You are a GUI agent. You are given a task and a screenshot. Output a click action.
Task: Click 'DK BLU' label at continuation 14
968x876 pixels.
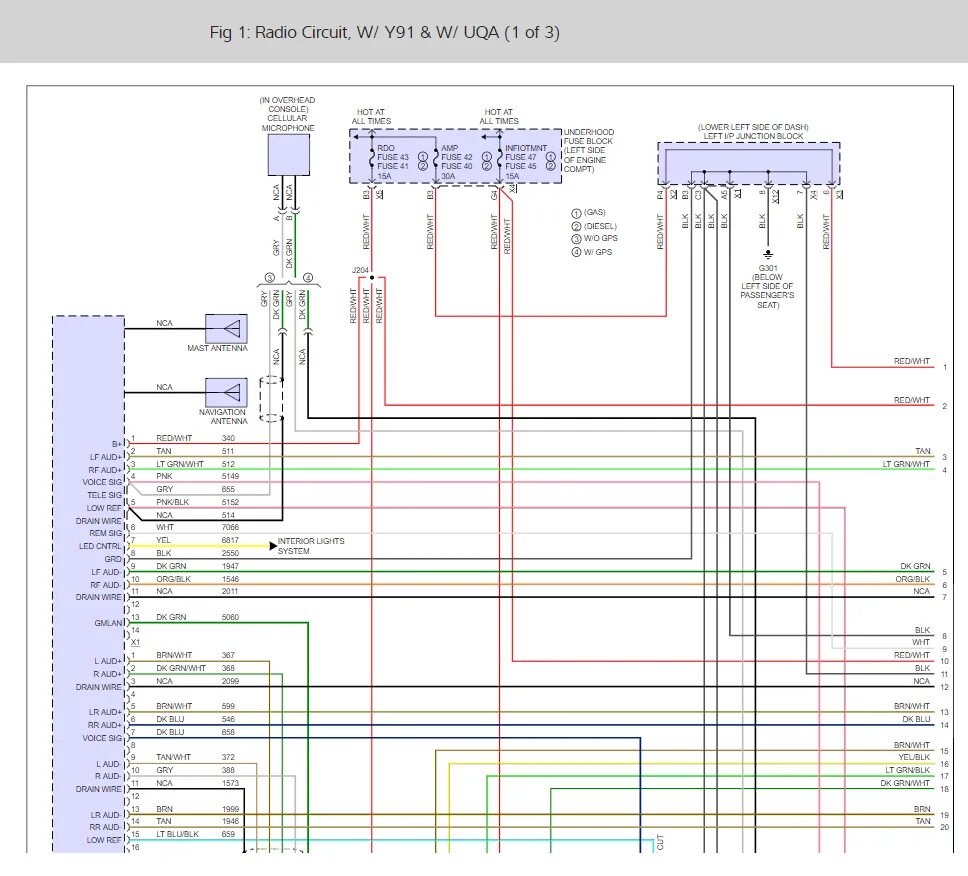click(x=916, y=719)
